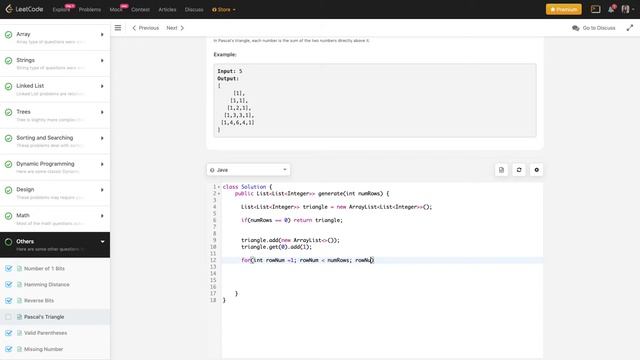640x360 pixels.
Task: Go to Previous problem
Action: tap(146, 28)
